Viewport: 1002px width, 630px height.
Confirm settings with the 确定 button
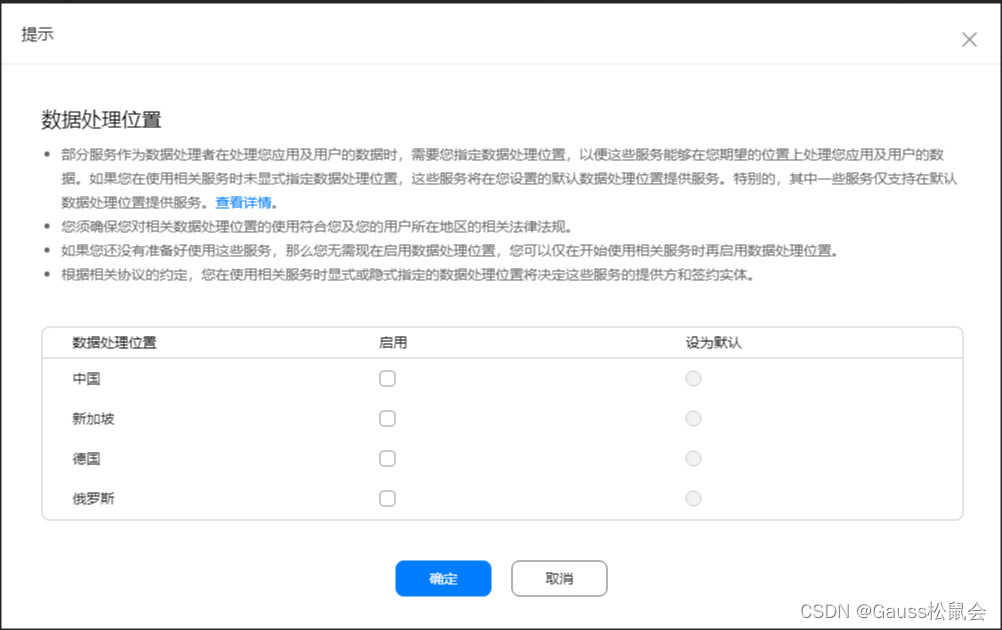443,578
